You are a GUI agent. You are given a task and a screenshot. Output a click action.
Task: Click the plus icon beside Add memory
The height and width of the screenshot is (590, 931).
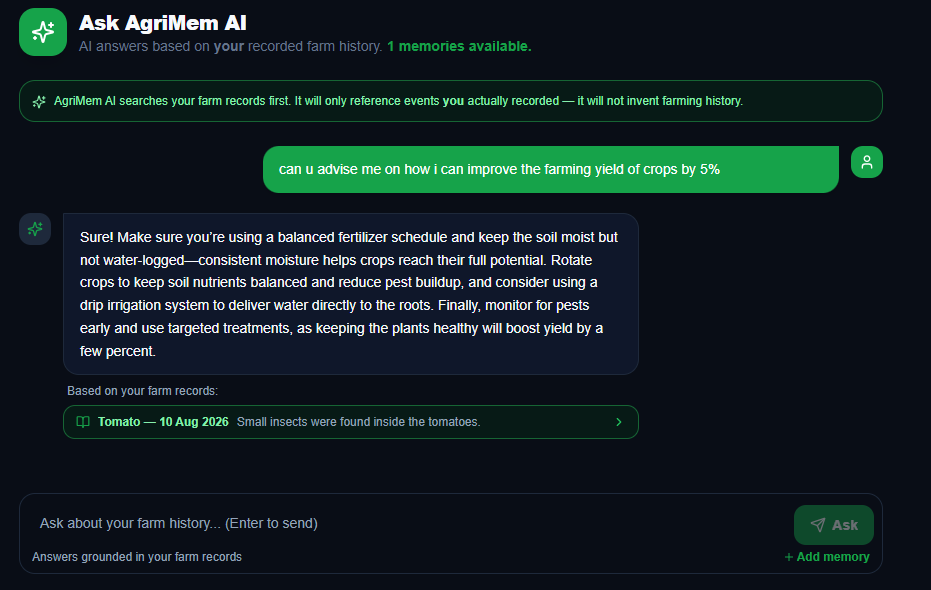788,557
